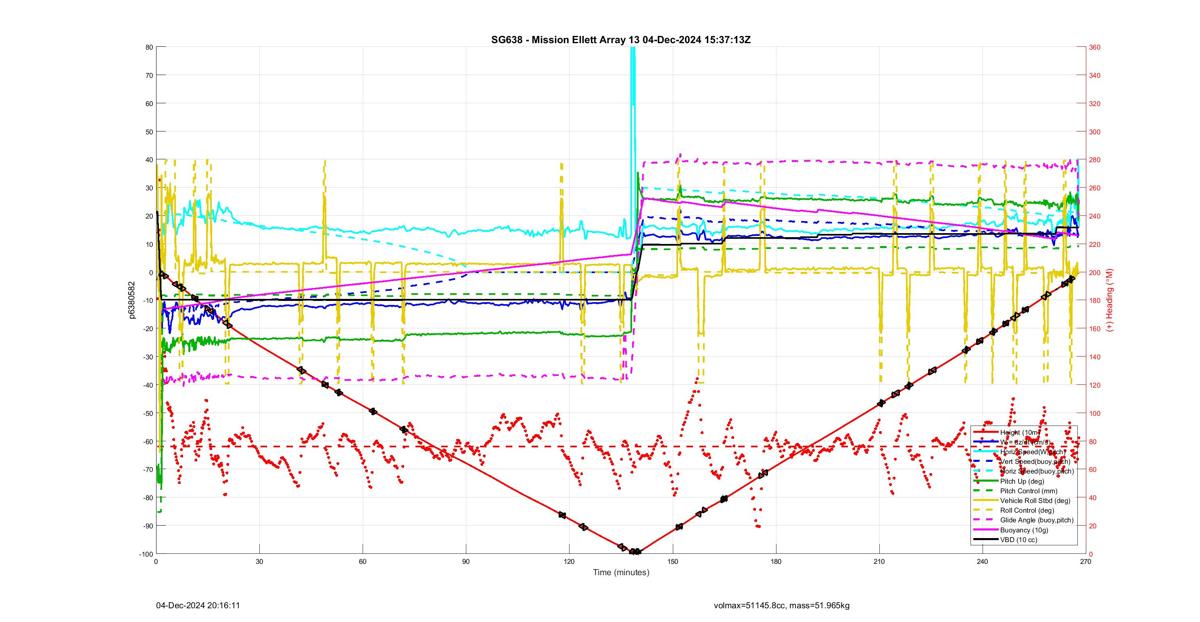The image size is (1200, 622).
Task: Select the 'Vehicle Roll Stbd (deg)' legend entry
Action: pos(1035,501)
